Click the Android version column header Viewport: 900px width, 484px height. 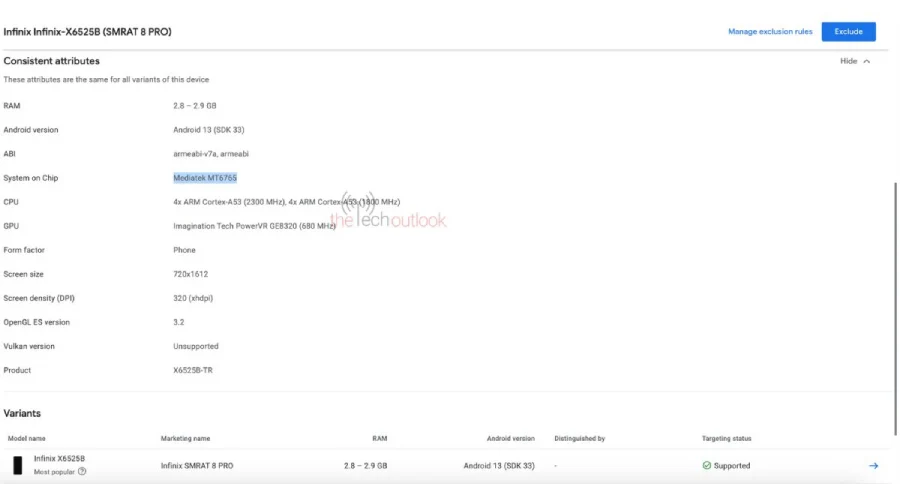(510, 438)
